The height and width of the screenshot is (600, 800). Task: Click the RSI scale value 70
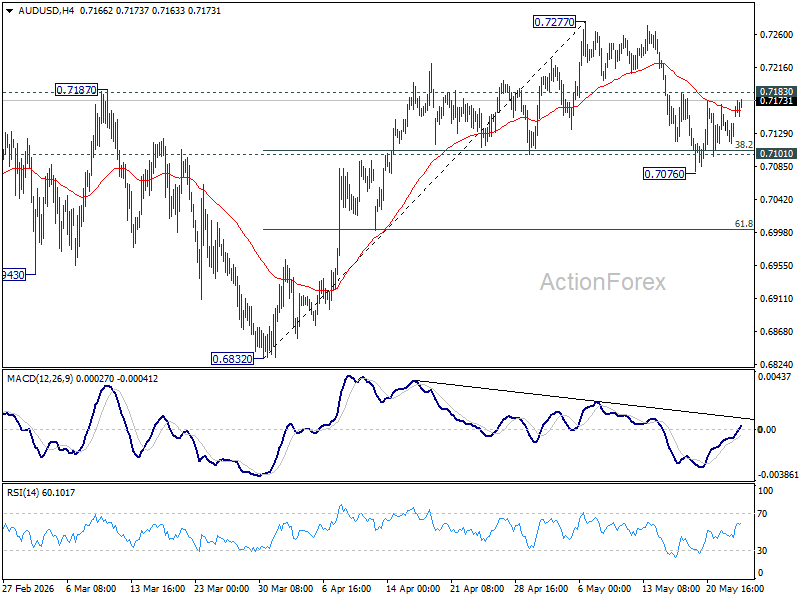(762, 514)
